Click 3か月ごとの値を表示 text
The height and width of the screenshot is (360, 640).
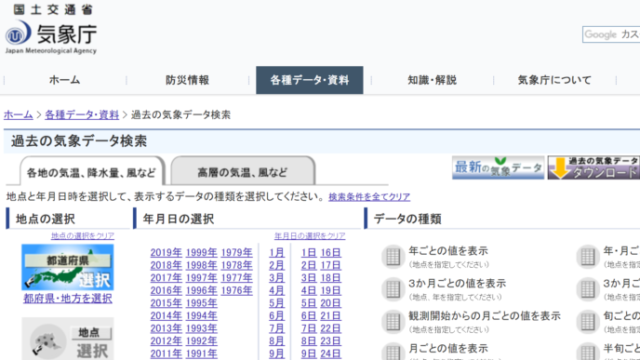tap(457, 283)
